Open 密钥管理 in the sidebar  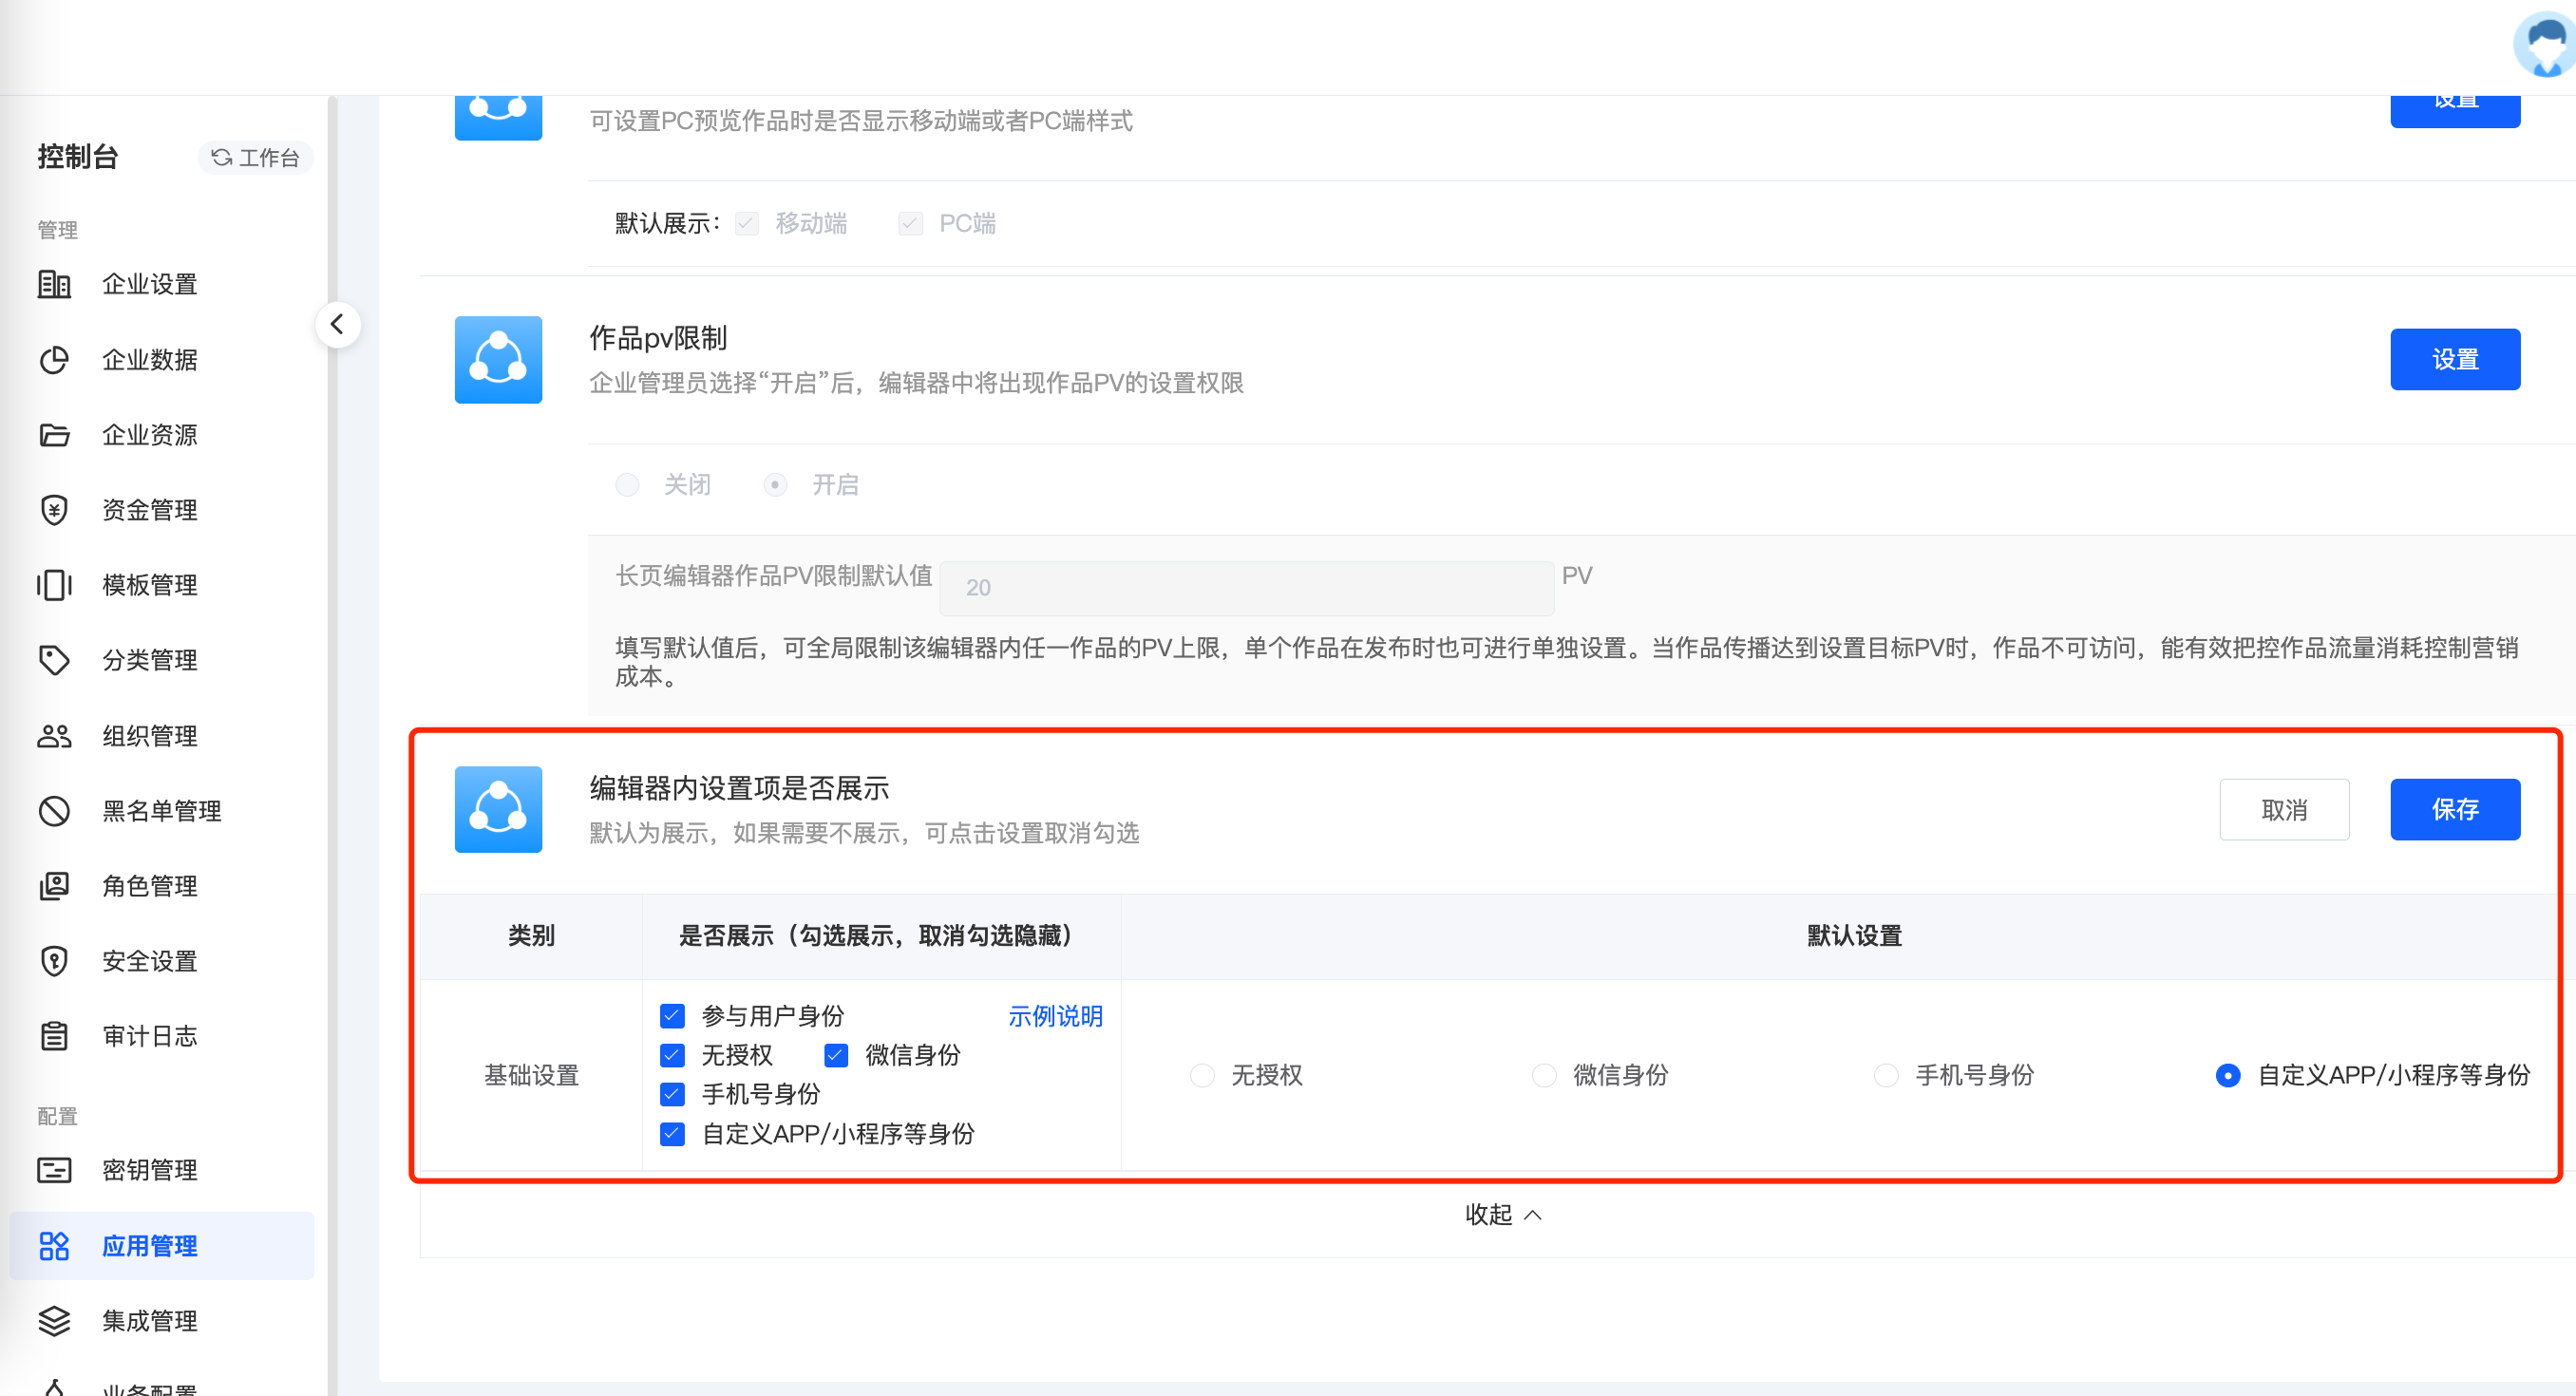pos(150,1170)
